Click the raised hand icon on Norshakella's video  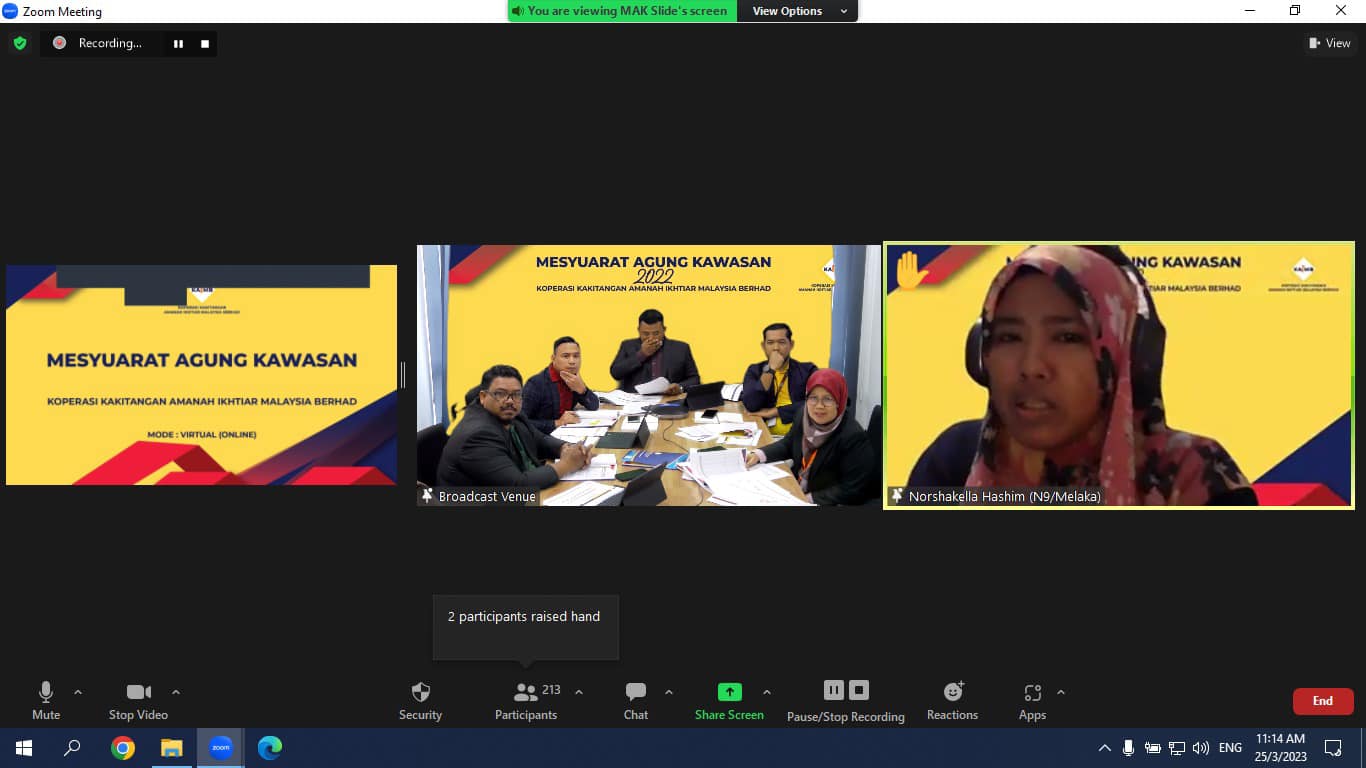[911, 270]
